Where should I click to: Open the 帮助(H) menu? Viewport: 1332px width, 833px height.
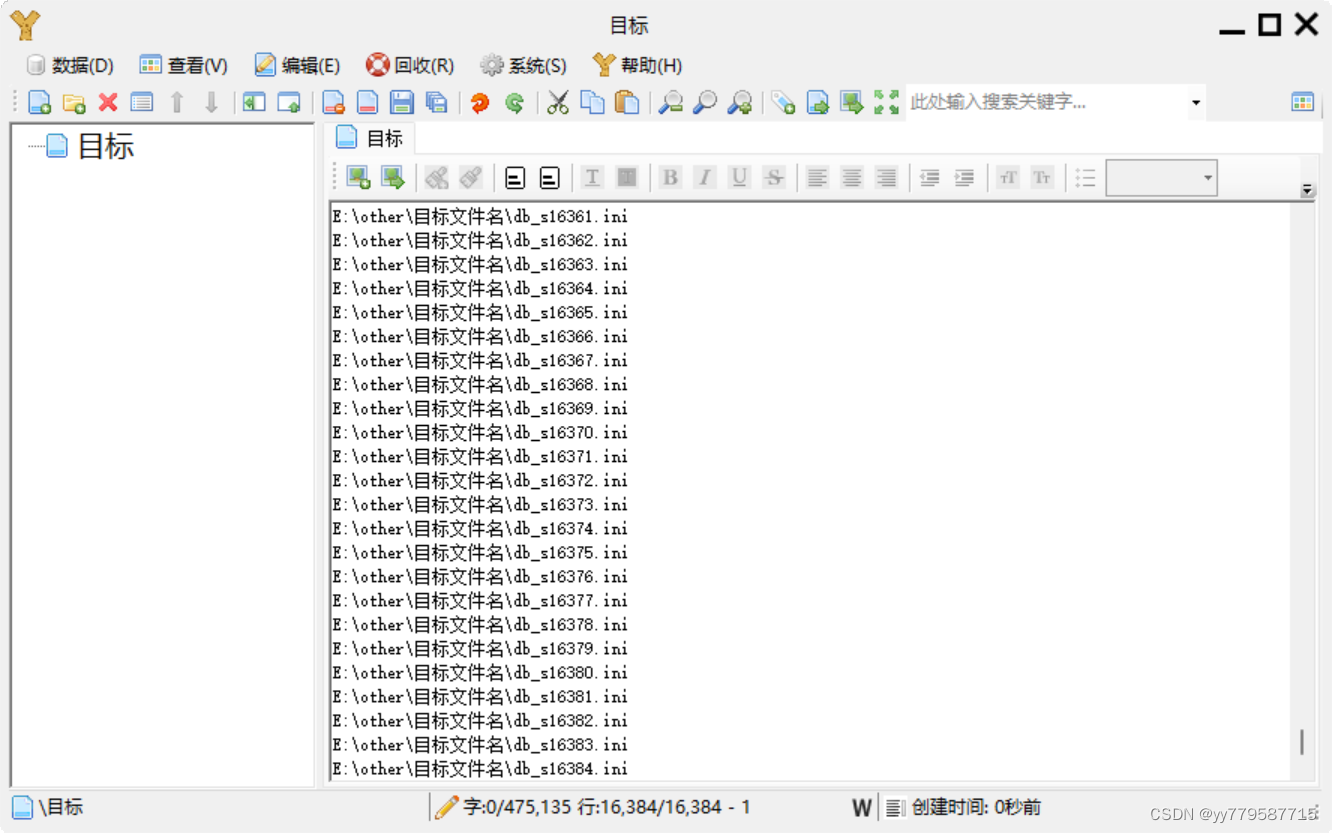click(637, 65)
